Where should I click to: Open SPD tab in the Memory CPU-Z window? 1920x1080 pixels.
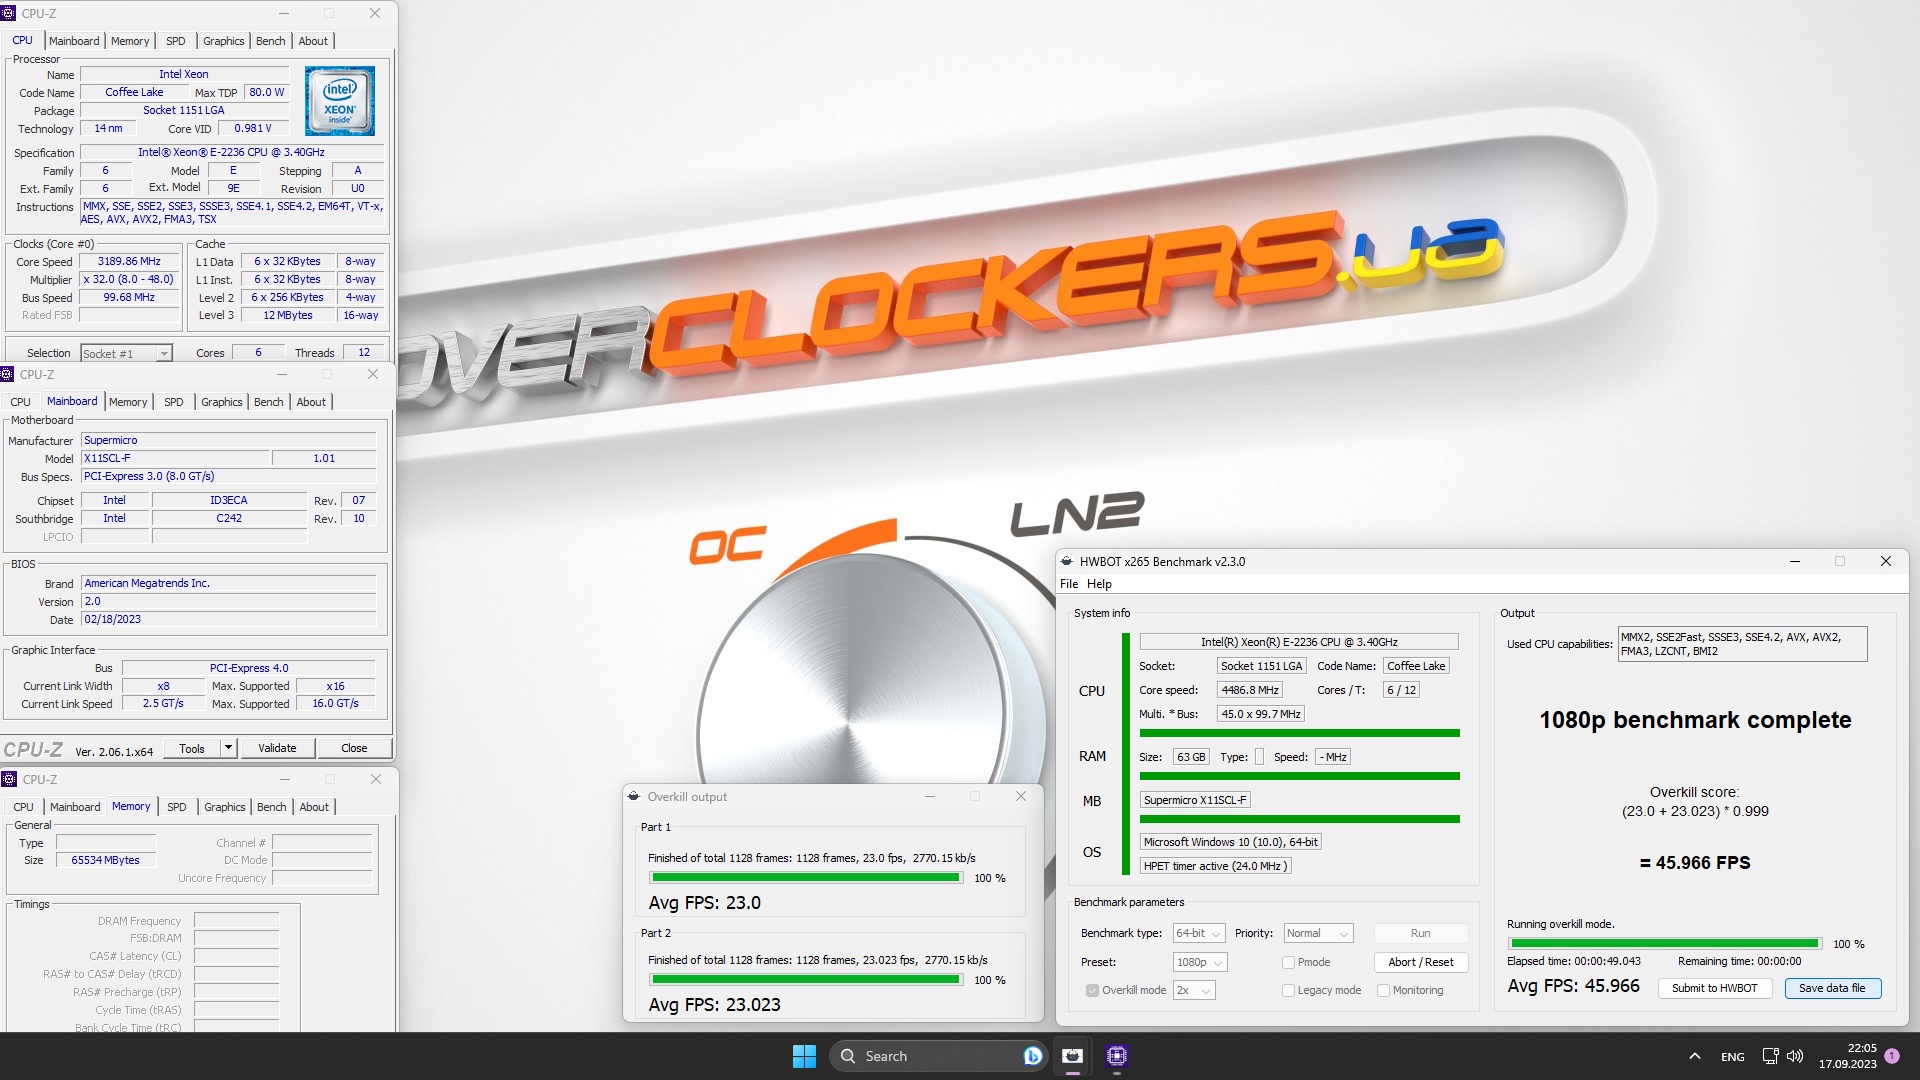176,807
